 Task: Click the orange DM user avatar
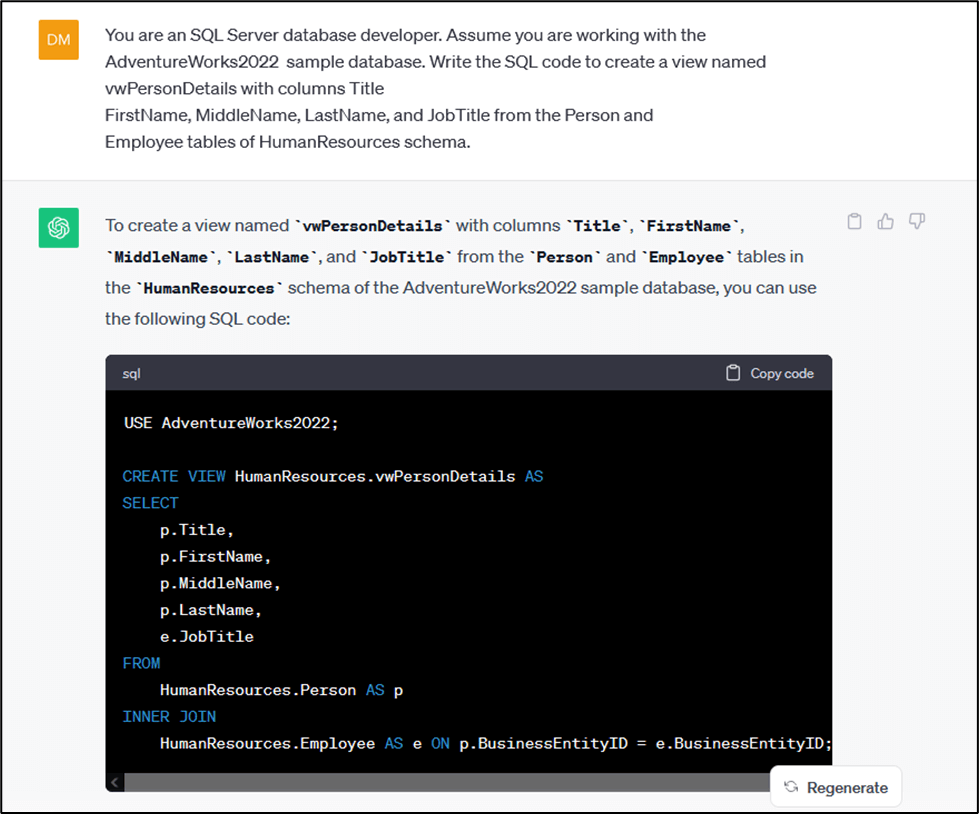point(58,40)
